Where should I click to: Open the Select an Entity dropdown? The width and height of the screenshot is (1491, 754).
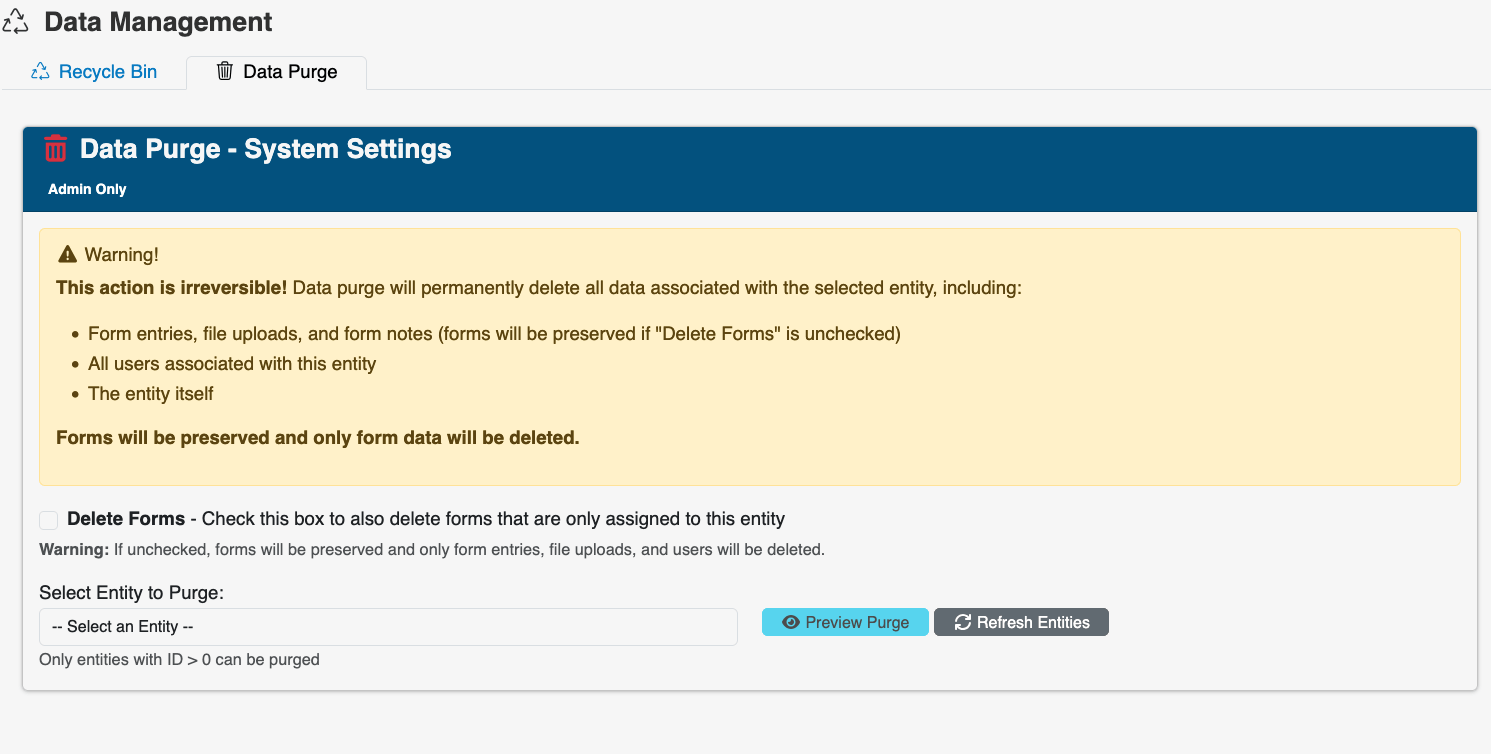point(388,627)
